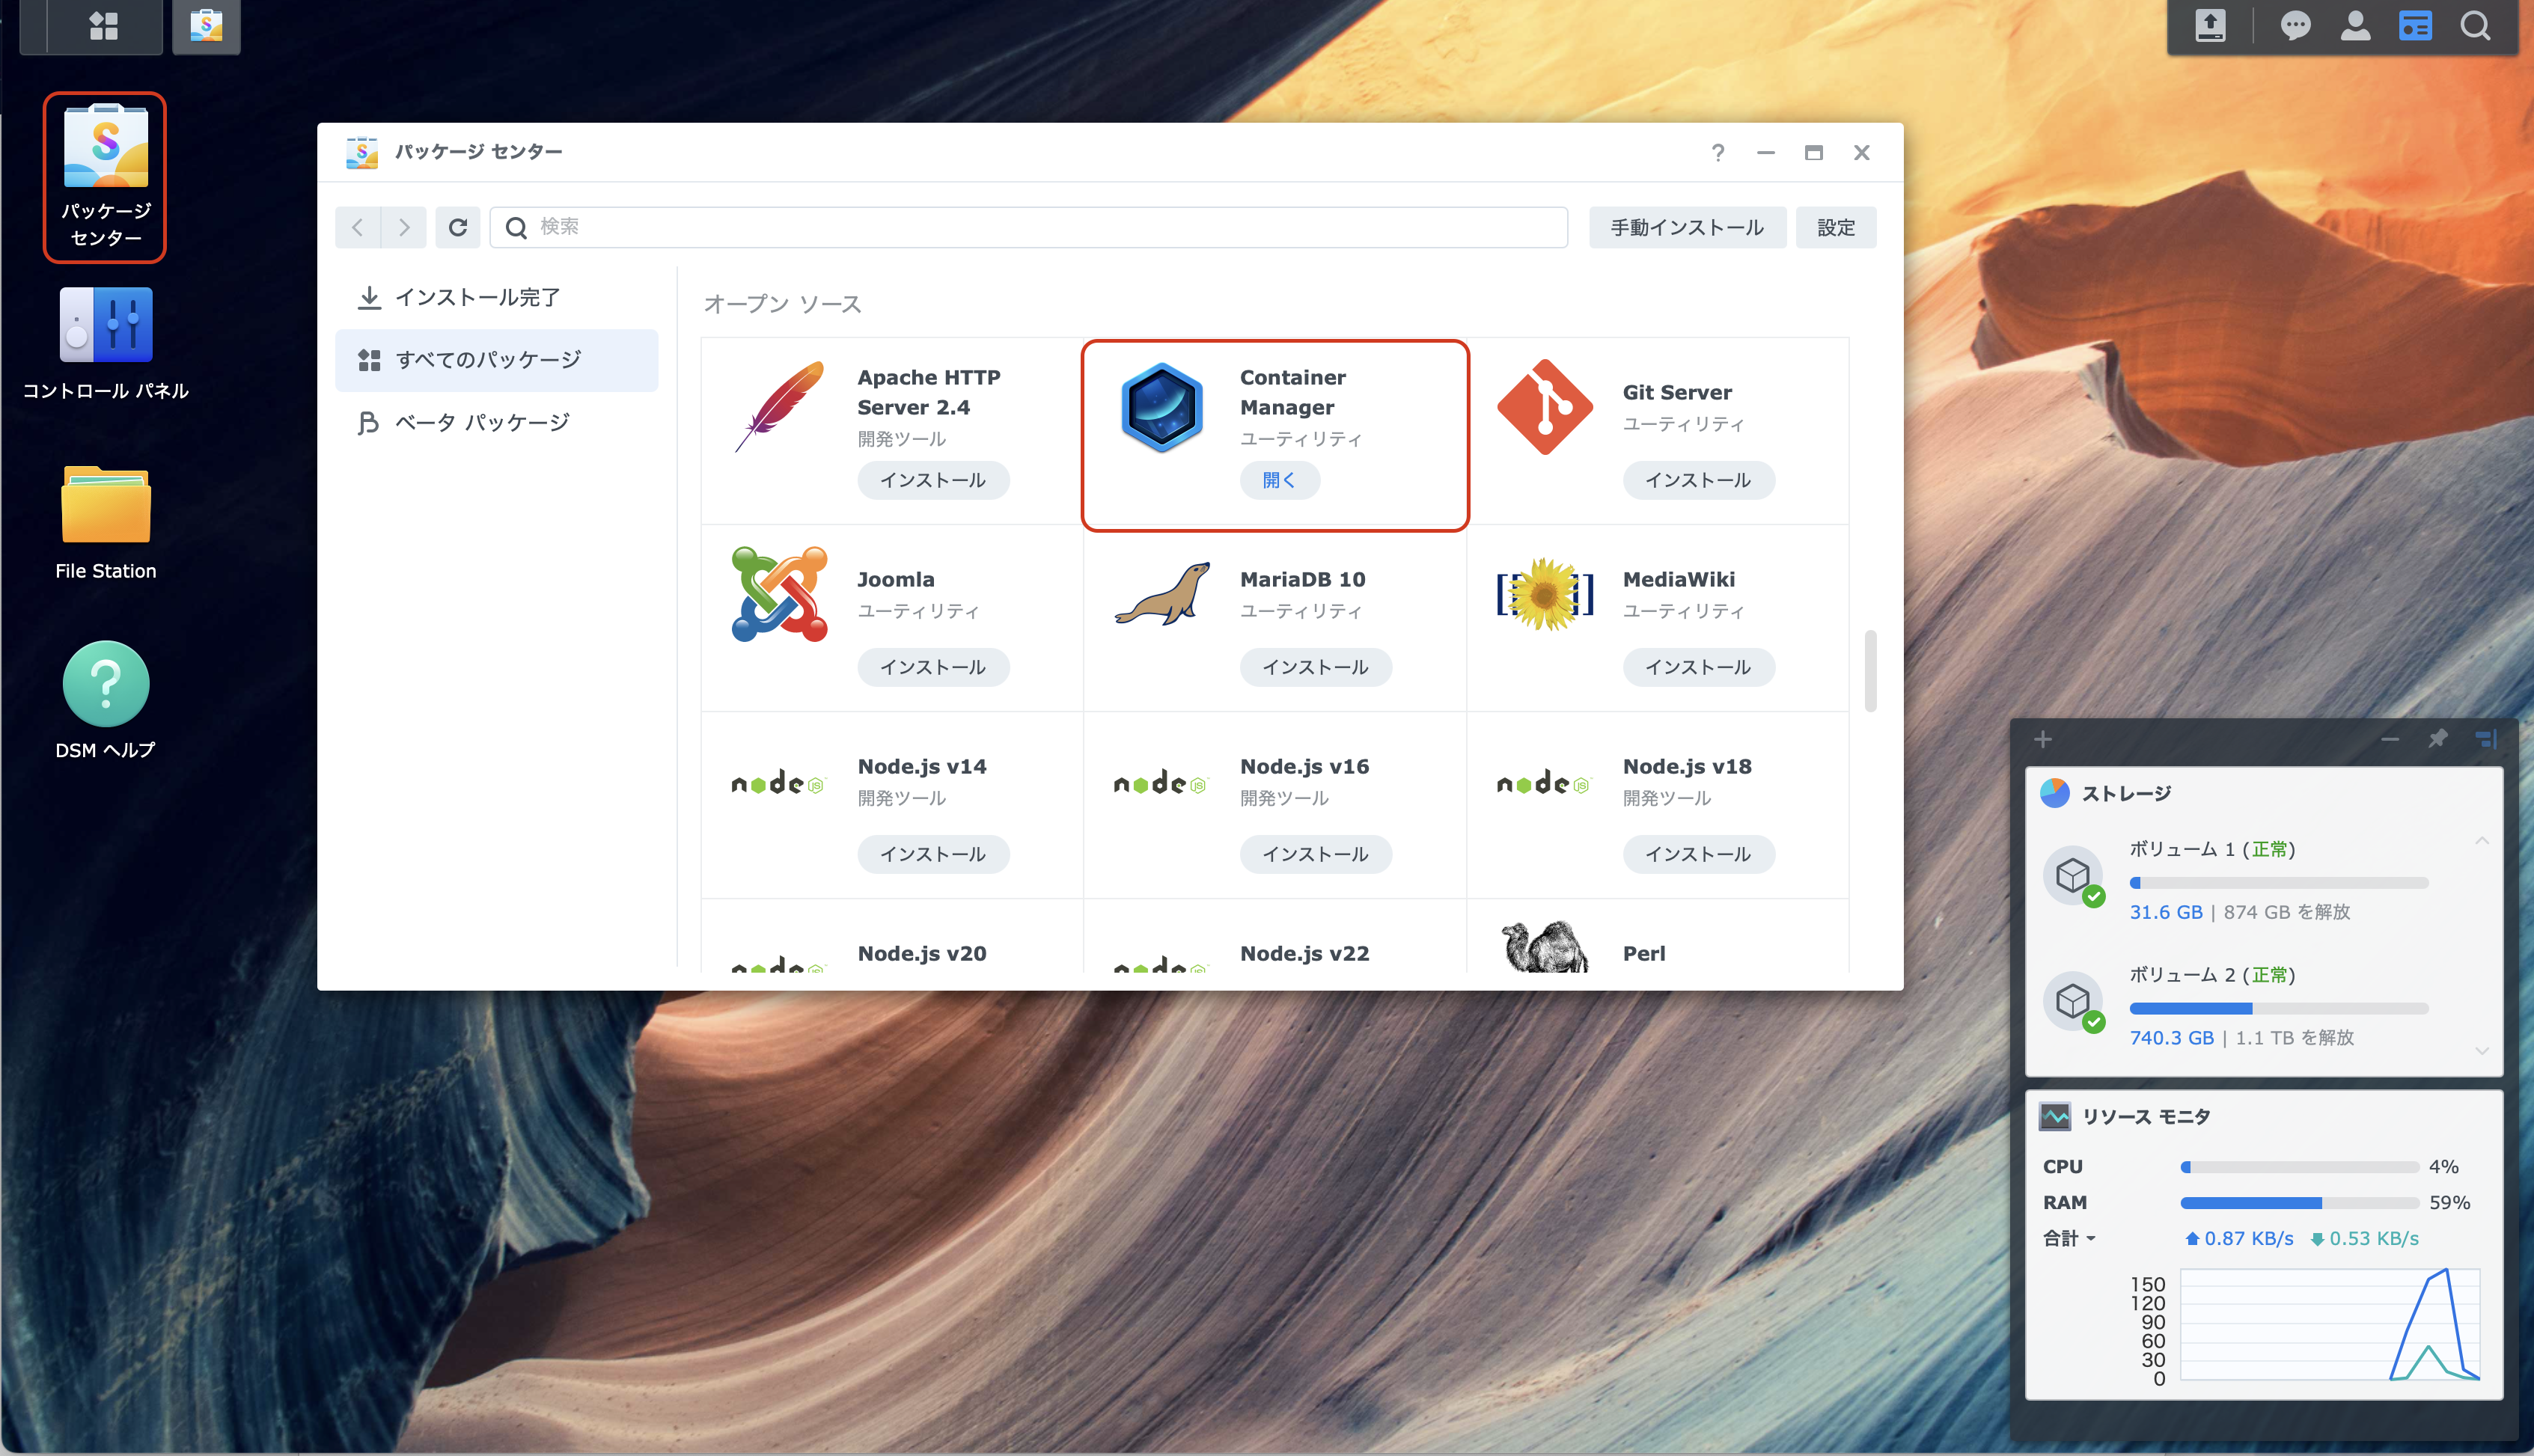
Task: Open the upload queue icon
Action: click(x=2210, y=26)
